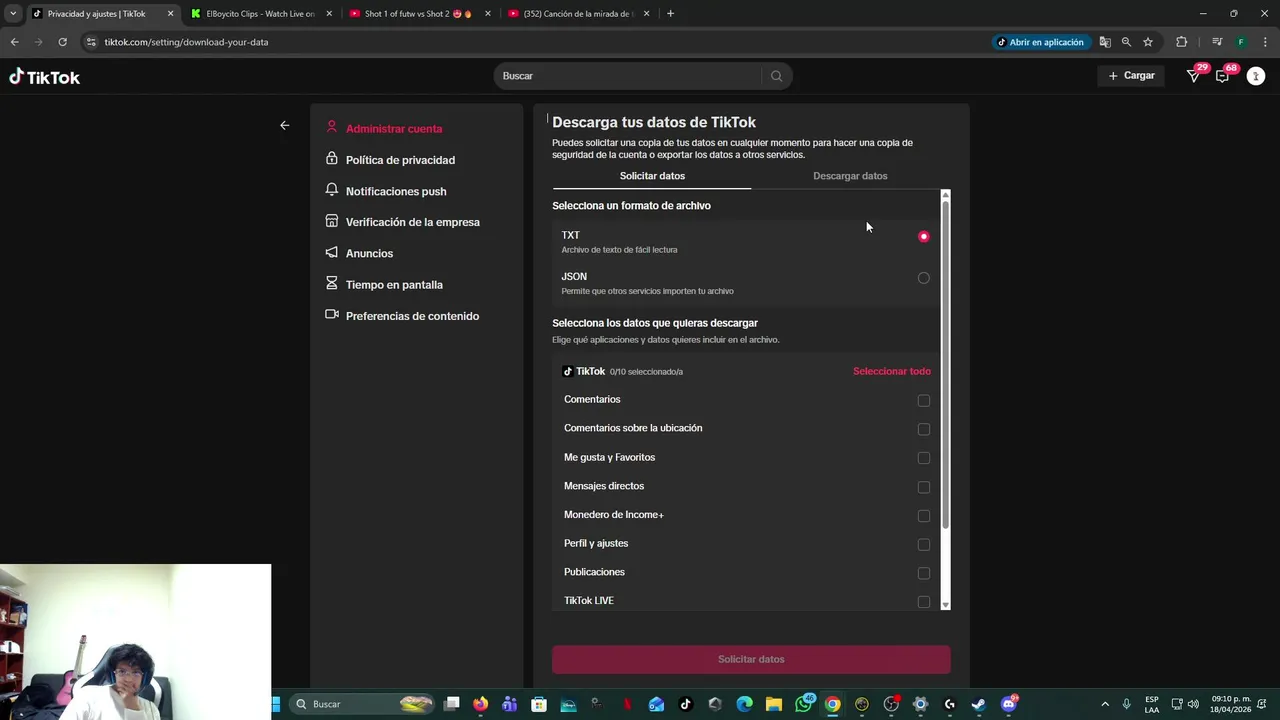Open the Chrome extensions puzzle icon
Image resolution: width=1280 pixels, height=720 pixels.
pyautogui.click(x=1182, y=42)
